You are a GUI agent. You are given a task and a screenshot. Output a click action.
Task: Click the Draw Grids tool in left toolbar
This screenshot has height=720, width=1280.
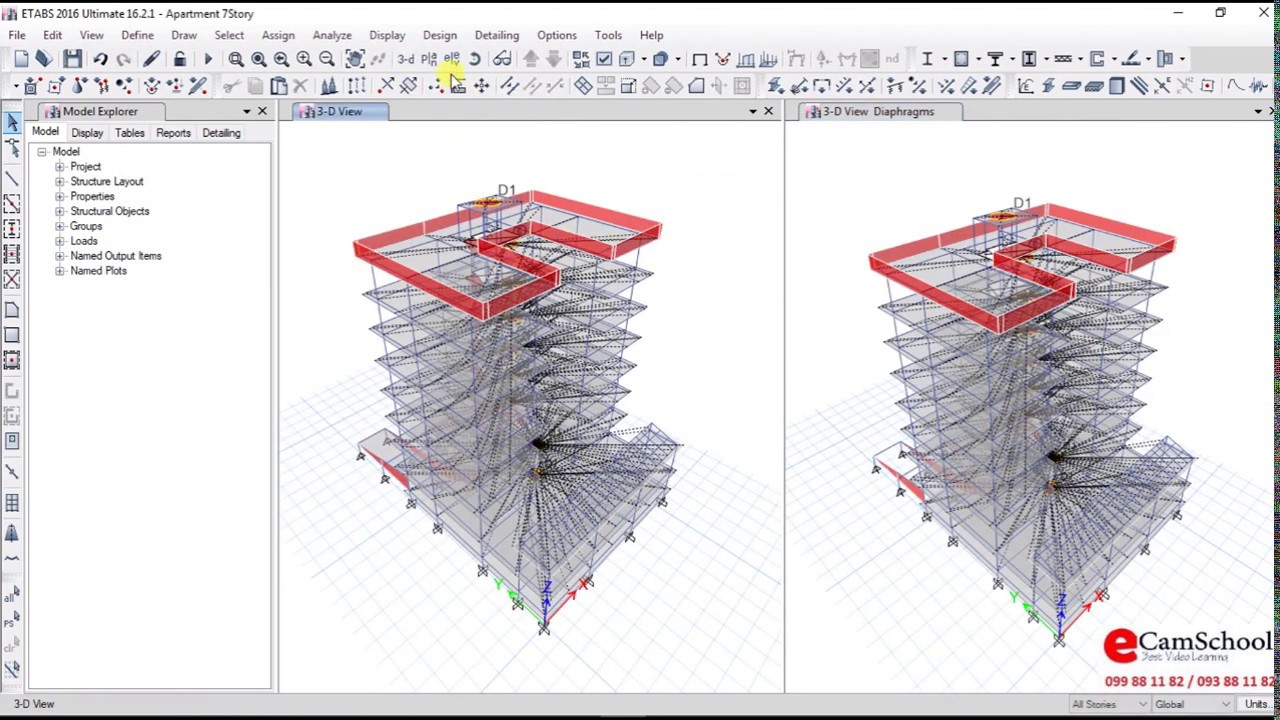coord(12,503)
